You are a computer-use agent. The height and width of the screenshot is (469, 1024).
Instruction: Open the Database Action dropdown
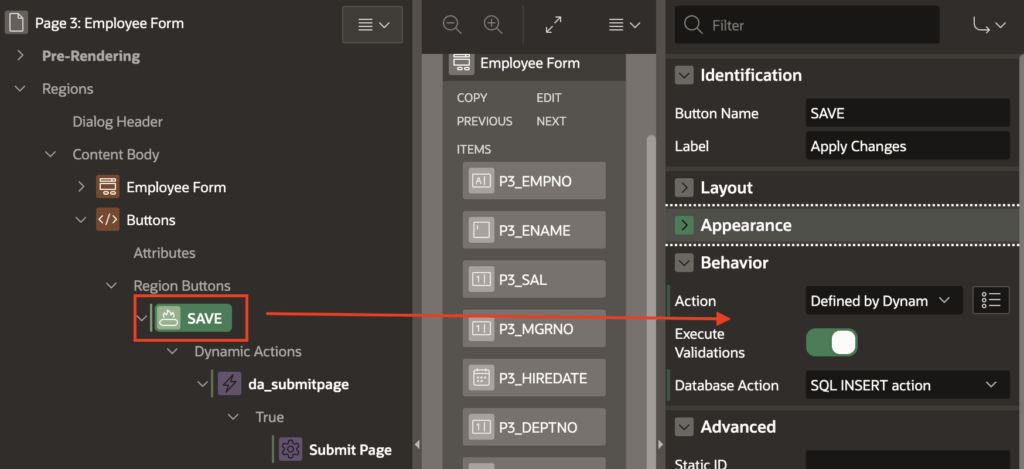[x=908, y=385]
